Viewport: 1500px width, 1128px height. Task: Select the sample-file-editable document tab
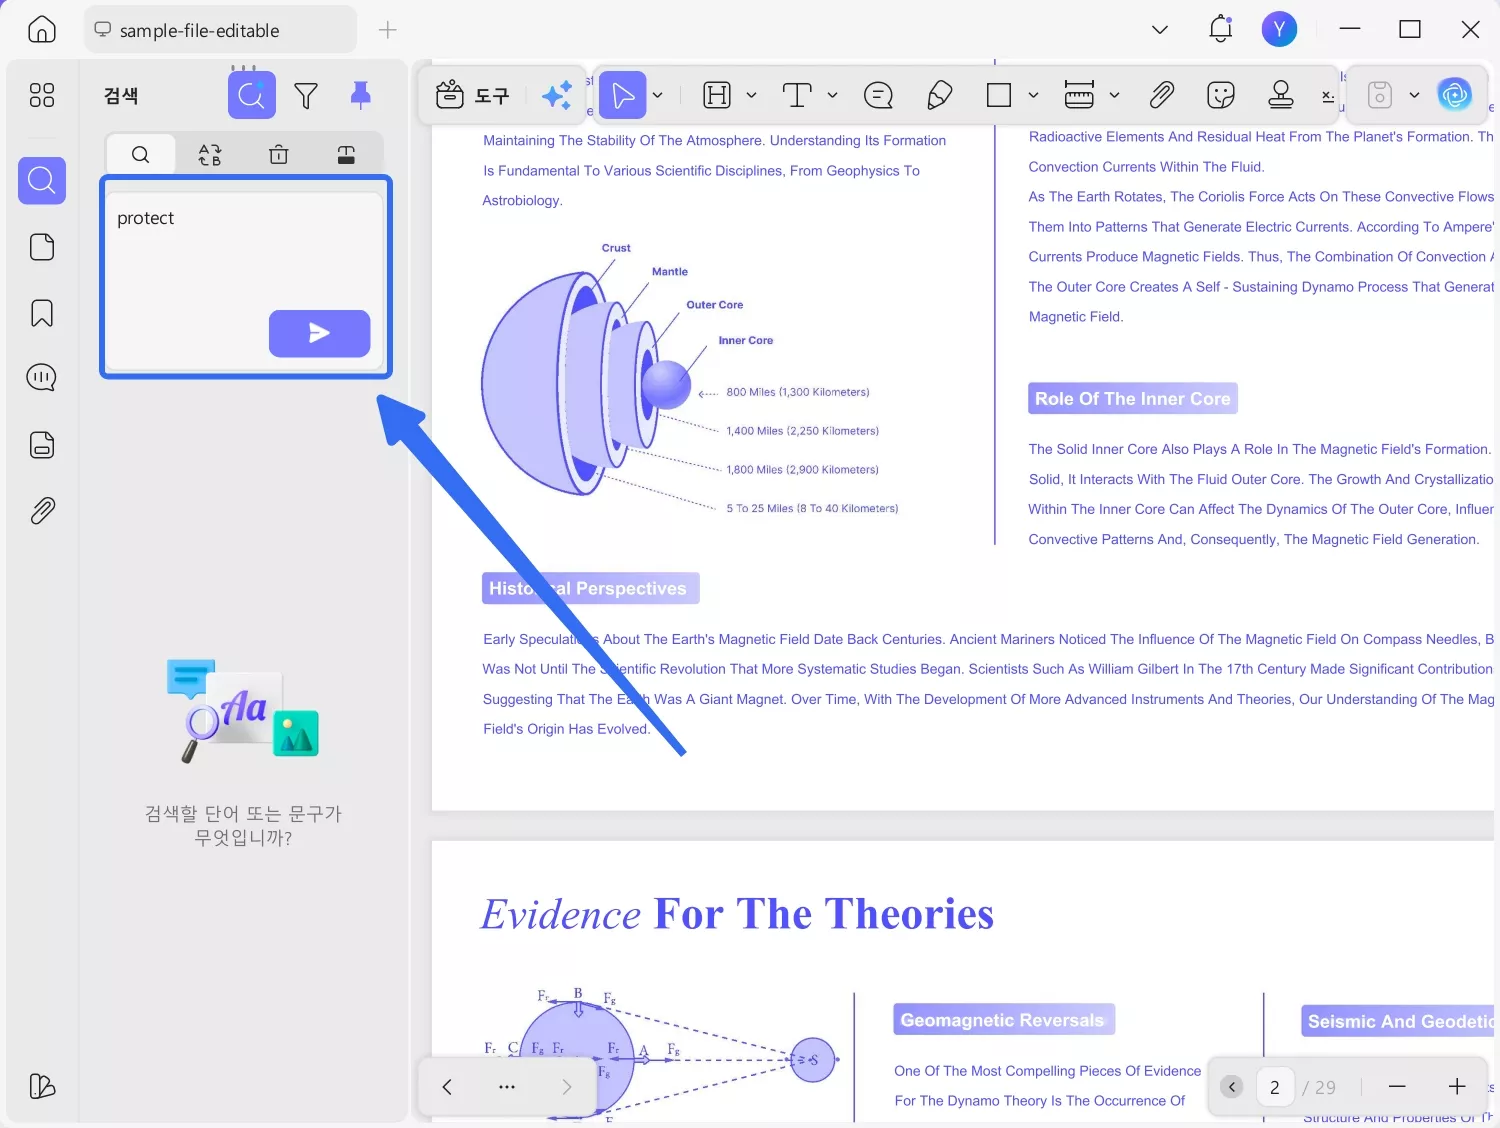point(220,30)
